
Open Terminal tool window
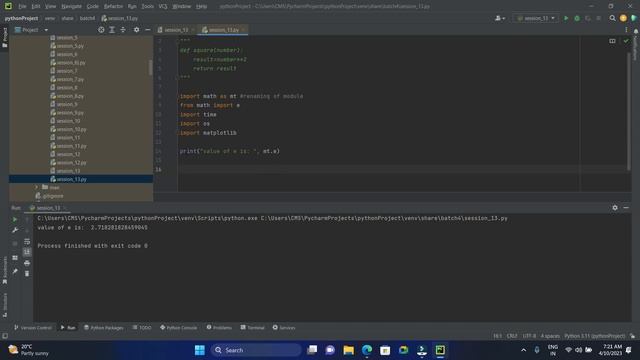pyautogui.click(x=252, y=328)
